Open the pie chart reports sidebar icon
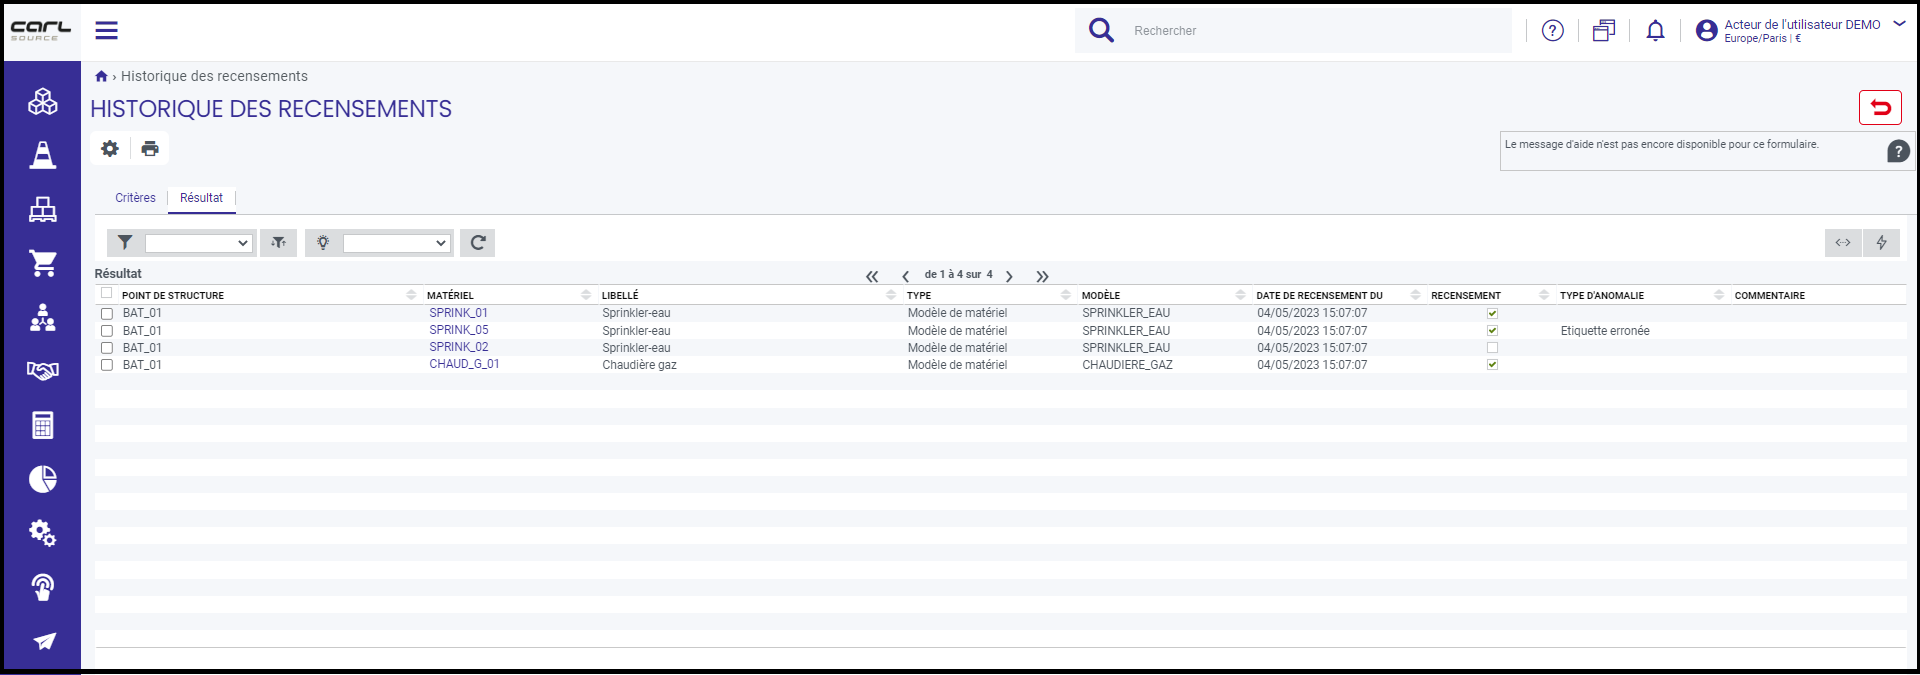The image size is (1920, 675). (x=43, y=479)
